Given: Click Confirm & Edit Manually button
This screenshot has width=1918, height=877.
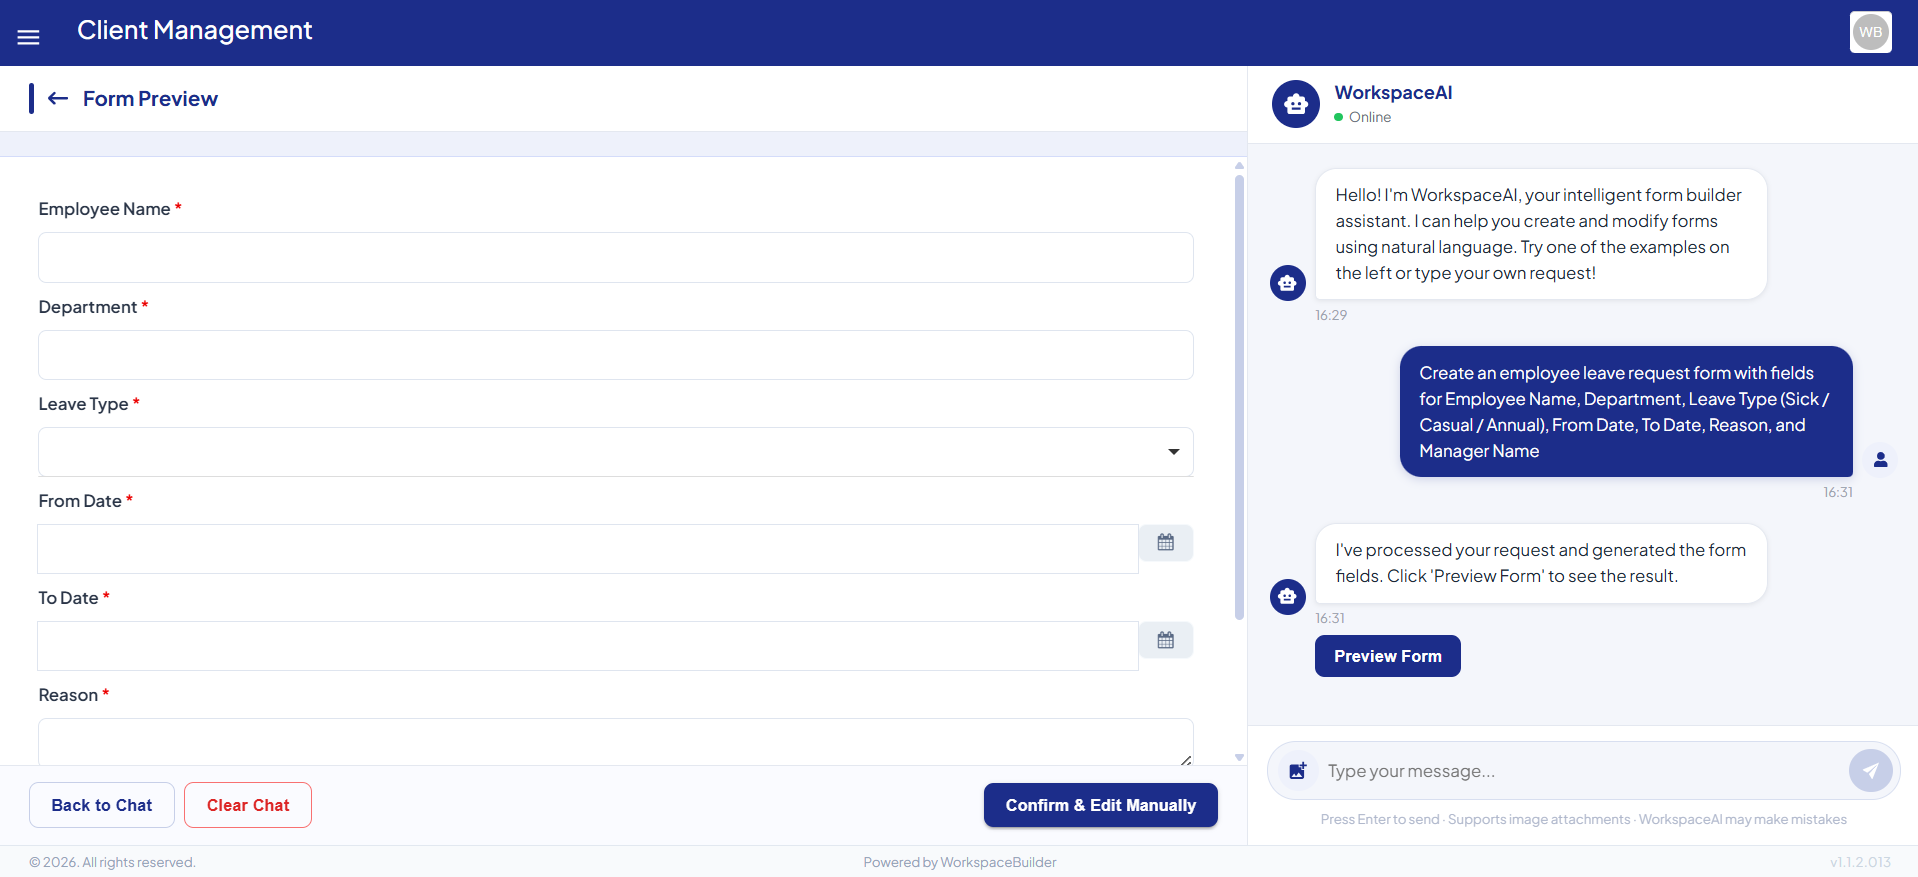Looking at the screenshot, I should [1101, 805].
